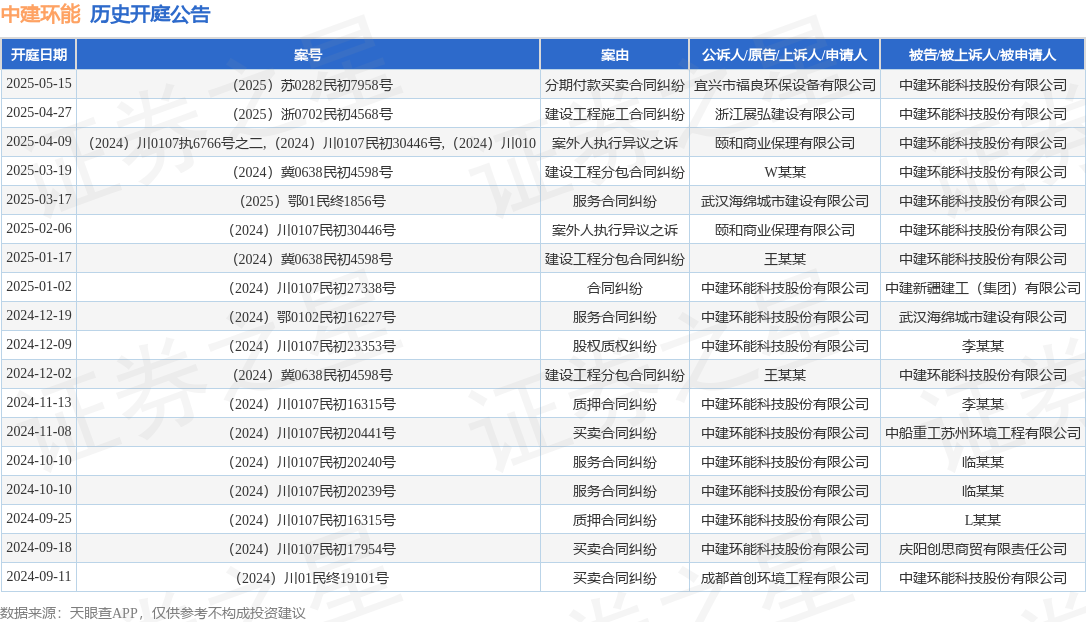
Task: Click date cell 2024-12-19
Action: (39, 317)
